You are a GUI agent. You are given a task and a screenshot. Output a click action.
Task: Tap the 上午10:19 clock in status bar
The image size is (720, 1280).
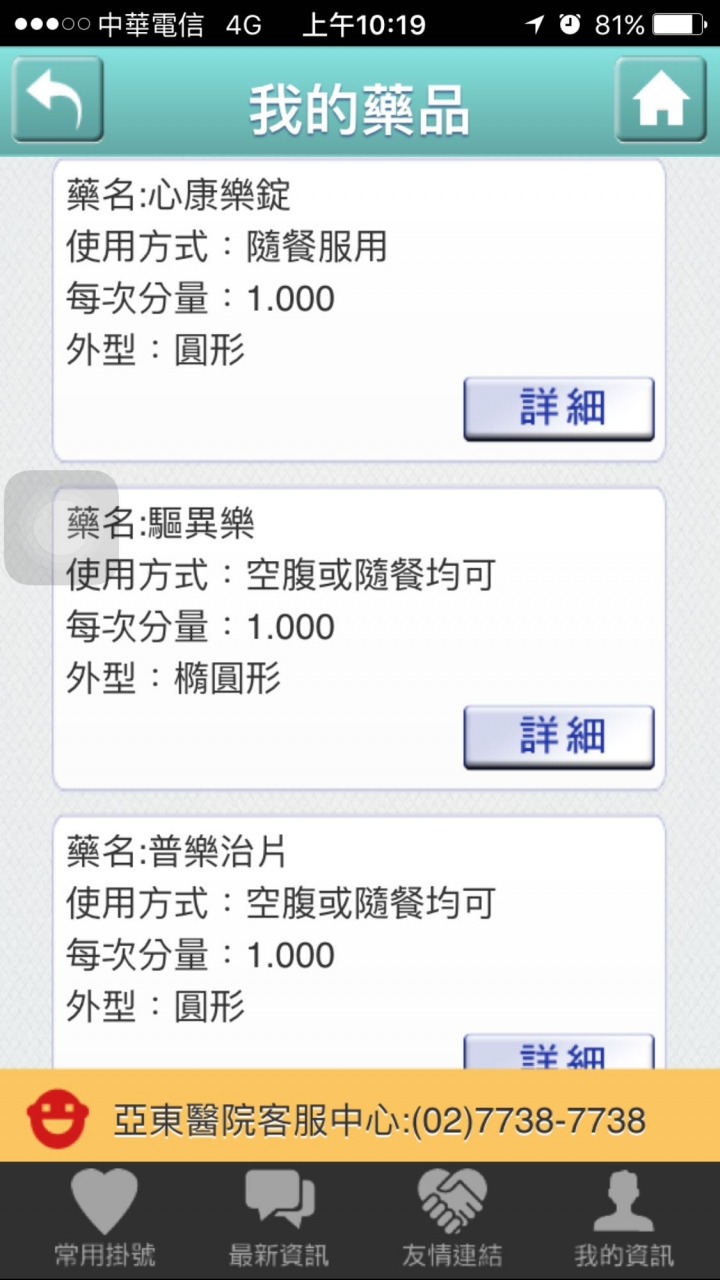point(364,25)
